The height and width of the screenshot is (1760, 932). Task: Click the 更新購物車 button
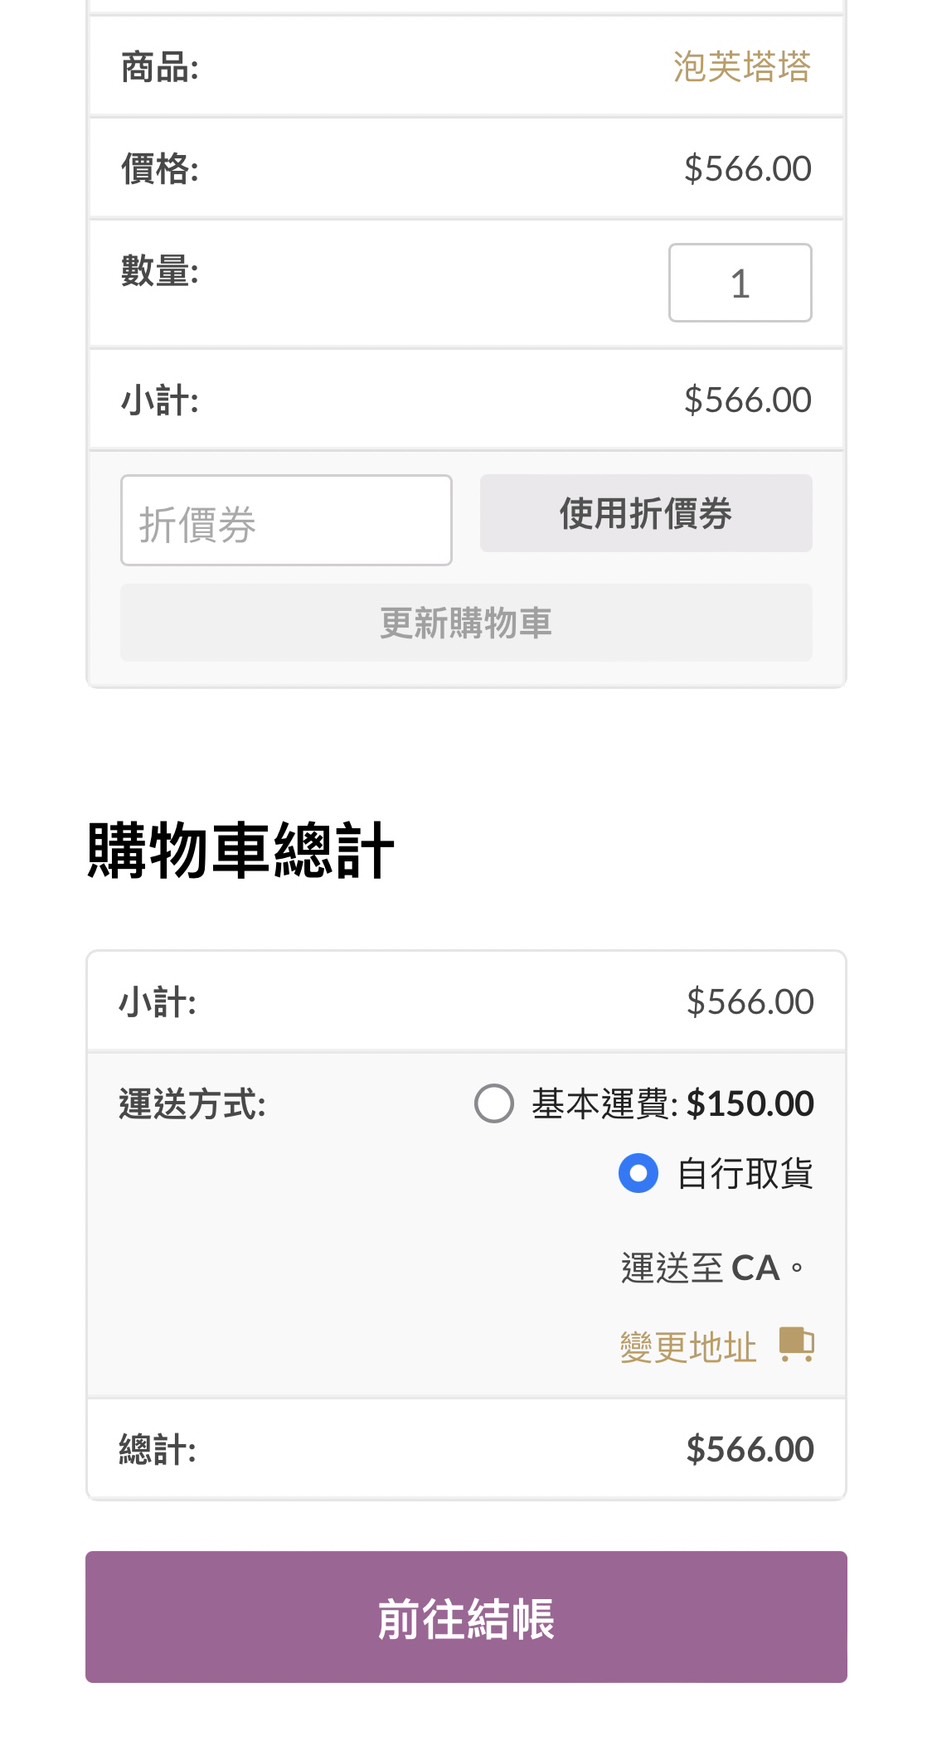466,623
